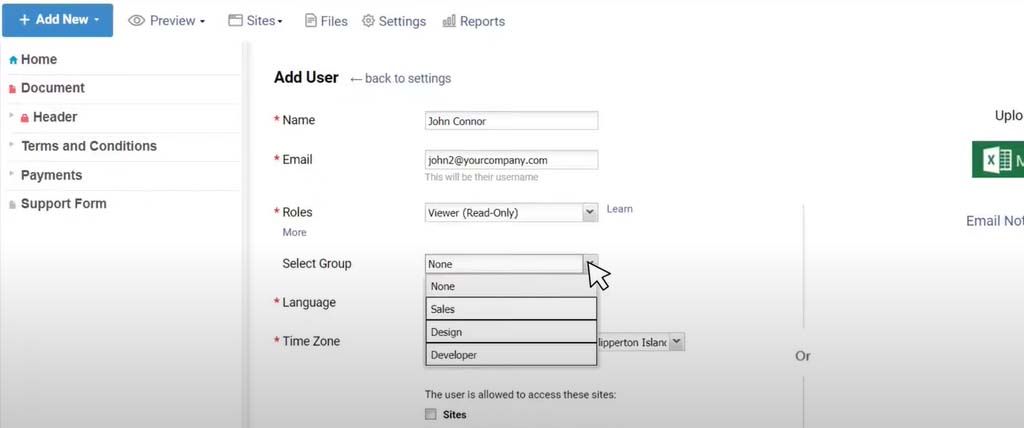This screenshot has width=1024, height=428.
Task: Click the window icon beside Sites
Action: click(235, 21)
